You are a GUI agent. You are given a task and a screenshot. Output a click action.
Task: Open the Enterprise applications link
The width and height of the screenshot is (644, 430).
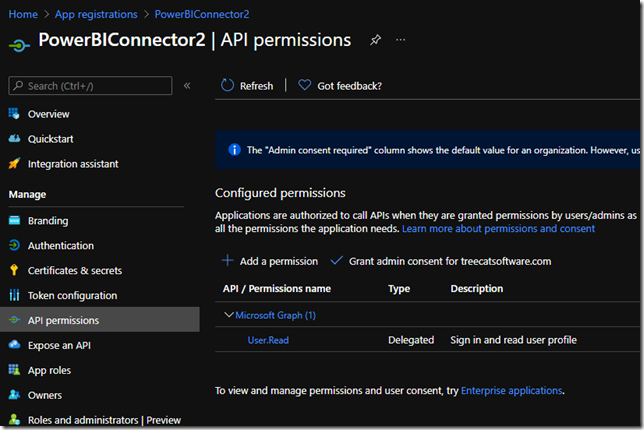tap(511, 391)
